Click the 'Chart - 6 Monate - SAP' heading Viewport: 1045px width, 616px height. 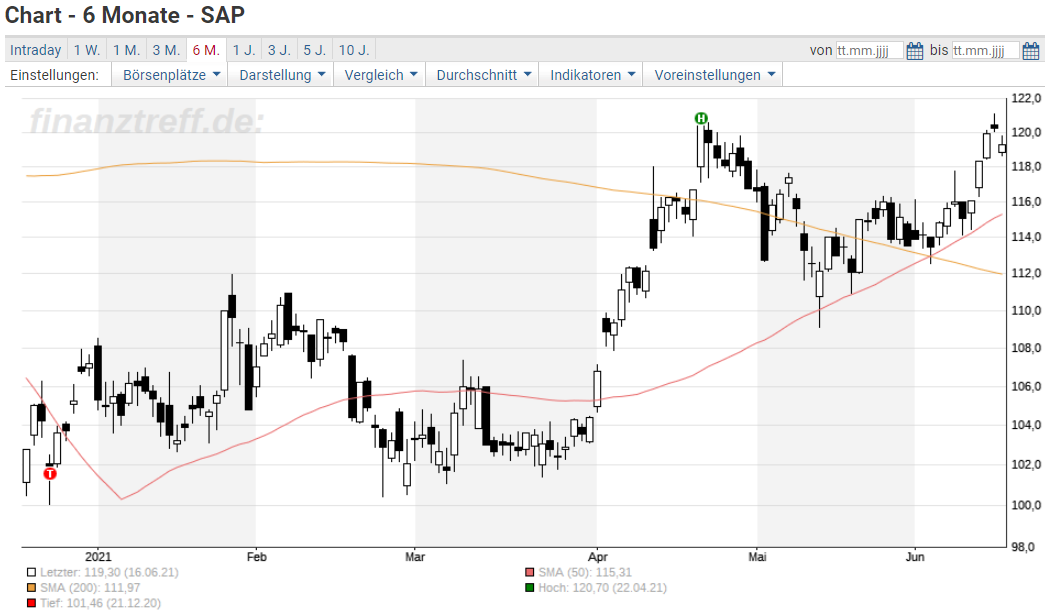point(125,15)
